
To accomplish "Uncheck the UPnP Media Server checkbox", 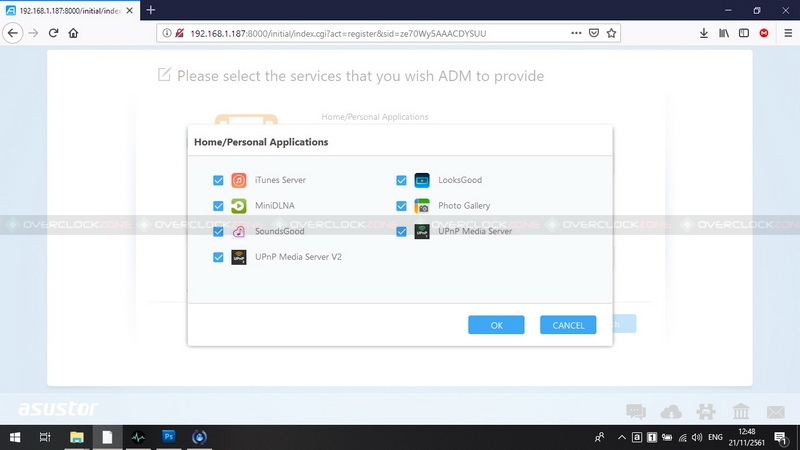I will point(402,231).
